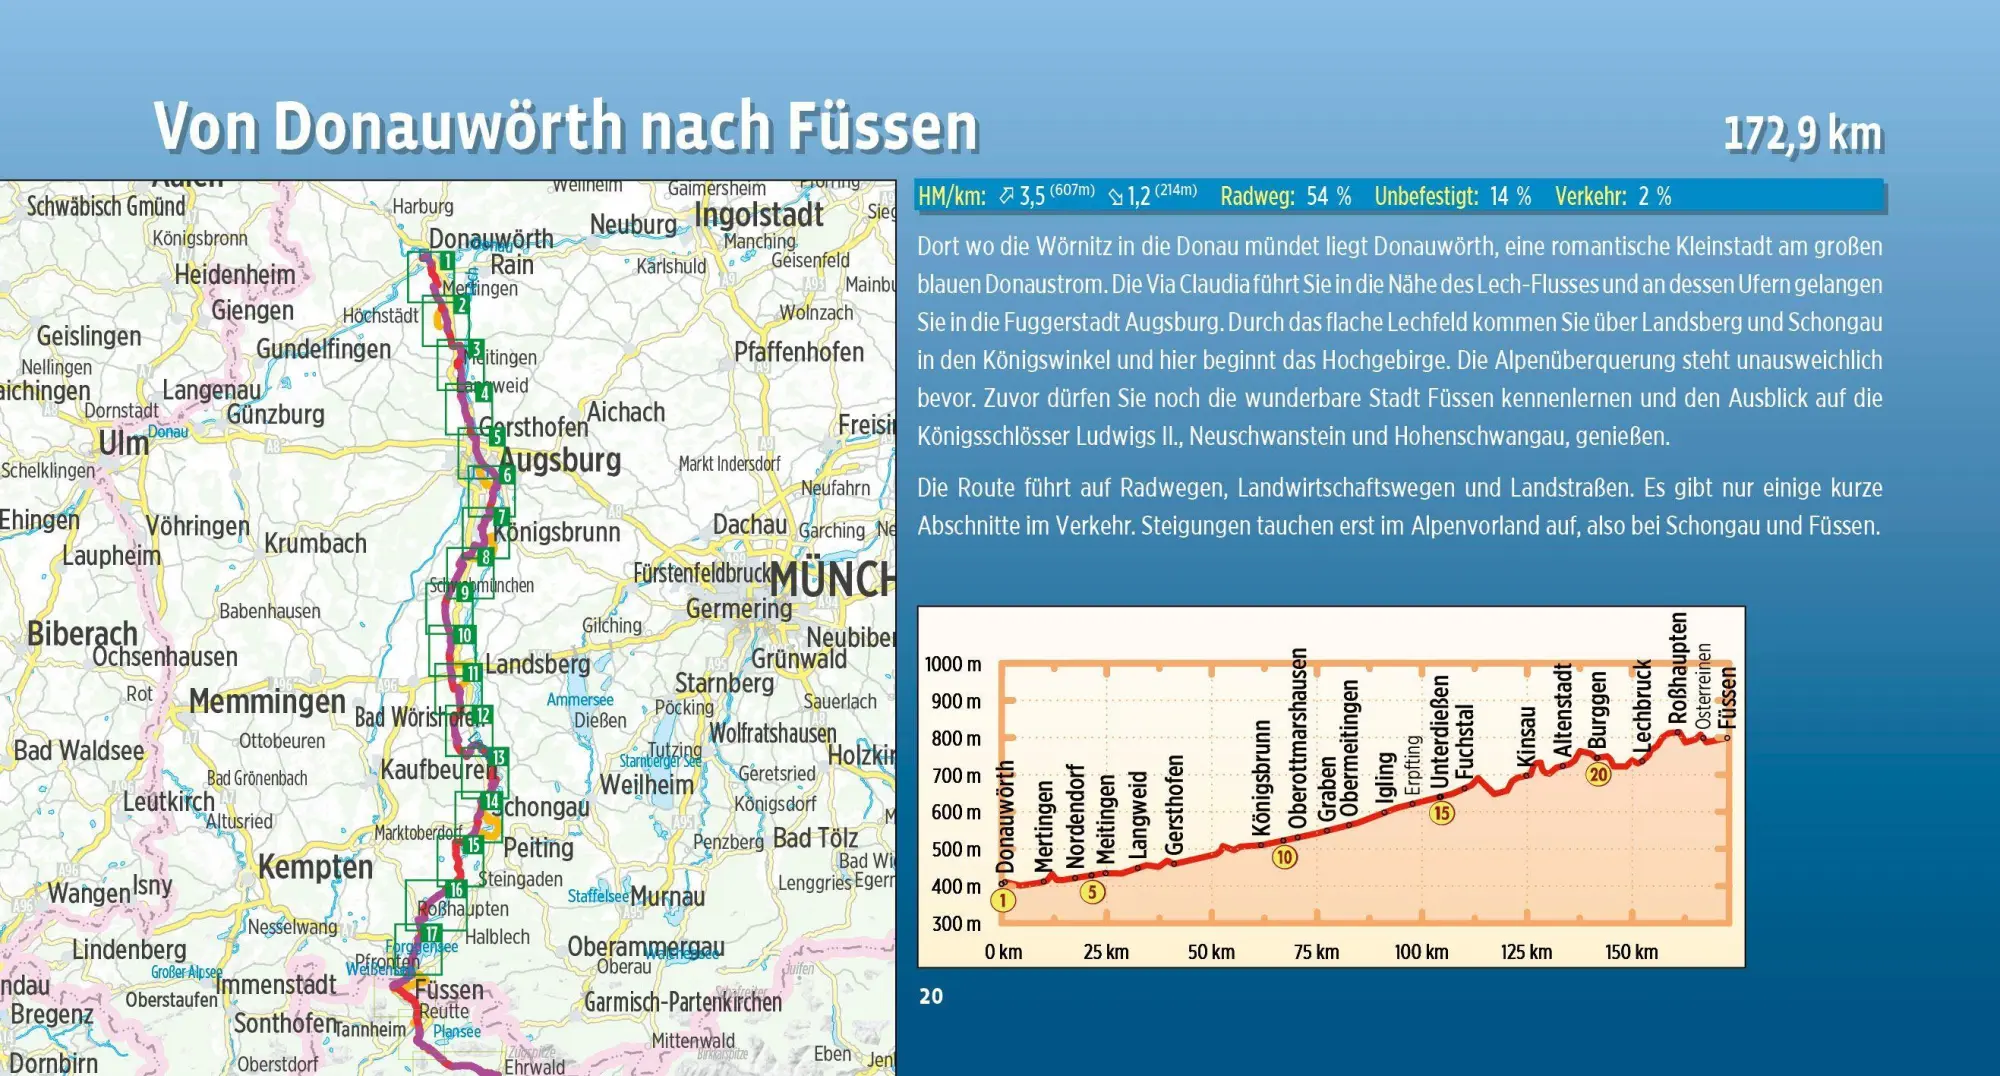Viewport: 2000px width, 1076px height.
Task: Click the '0 km' distance axis label
Action: coord(1003,952)
